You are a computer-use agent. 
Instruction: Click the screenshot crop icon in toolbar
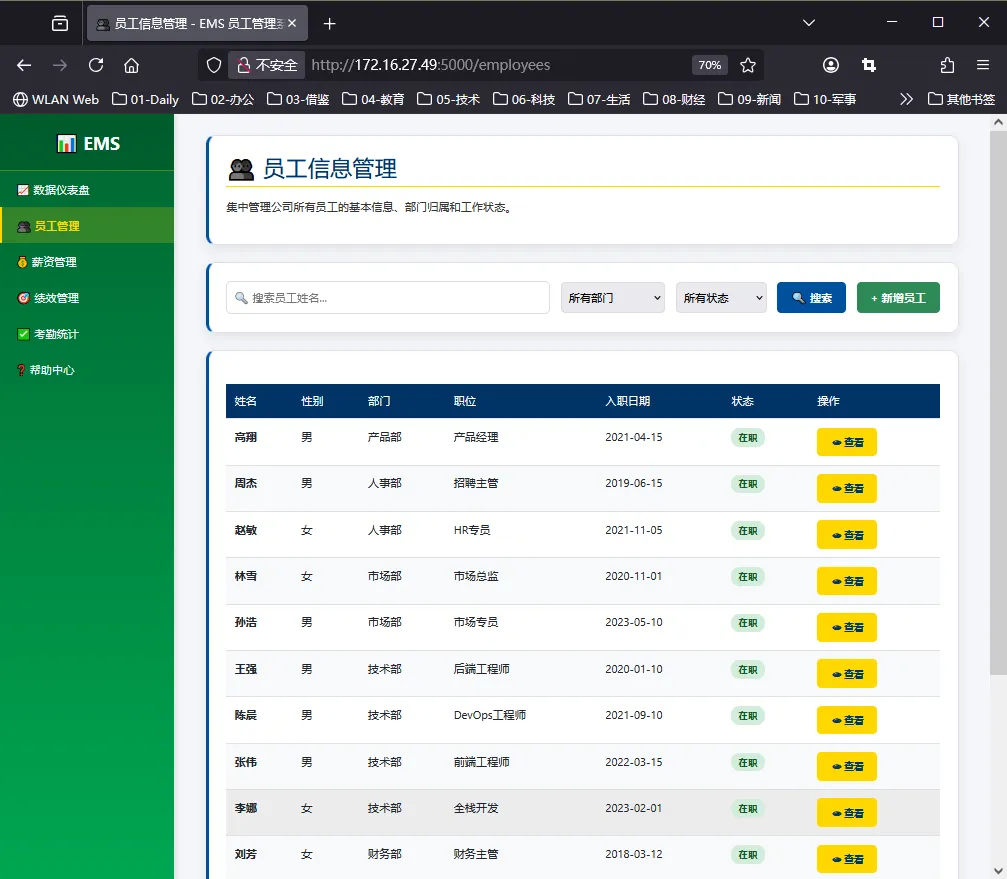(868, 65)
